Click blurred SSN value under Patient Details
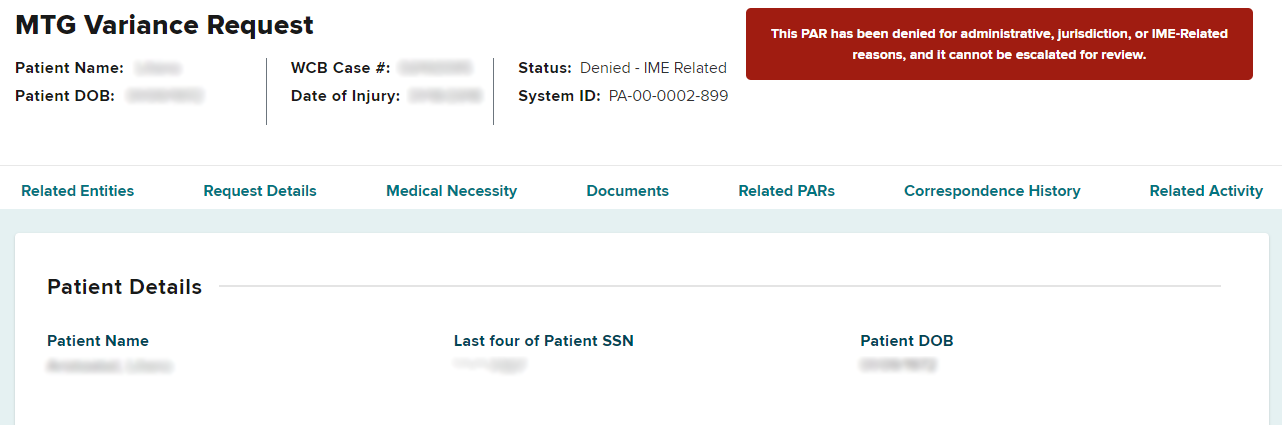Screen dimensions: 1282x425 click(490, 366)
